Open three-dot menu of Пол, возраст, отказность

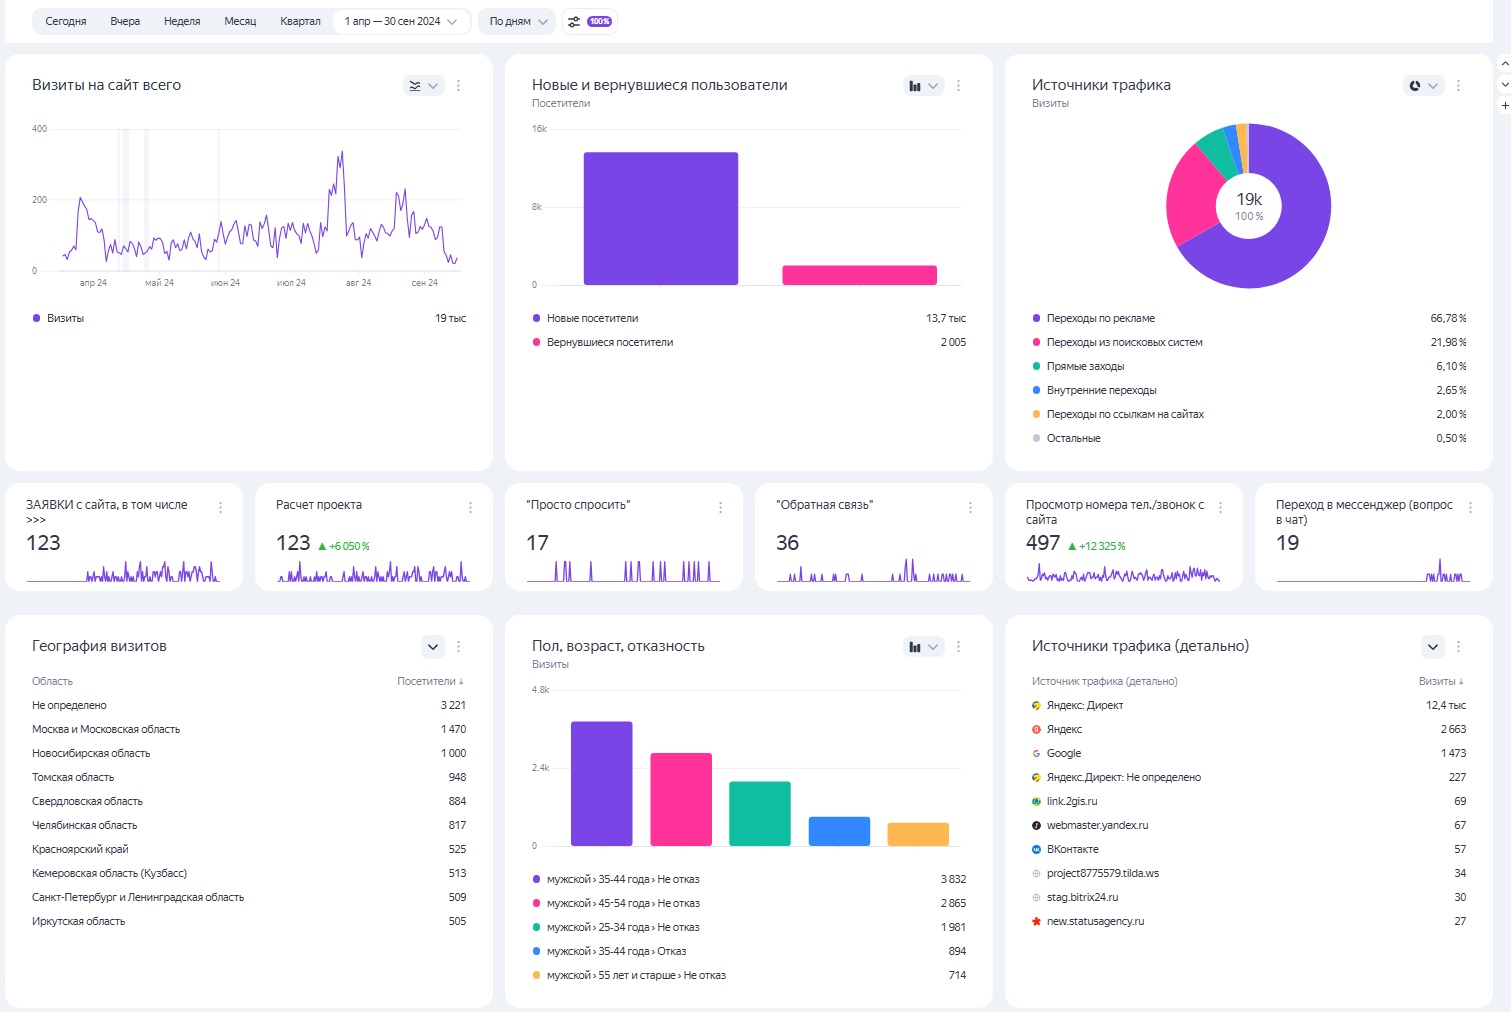(959, 647)
